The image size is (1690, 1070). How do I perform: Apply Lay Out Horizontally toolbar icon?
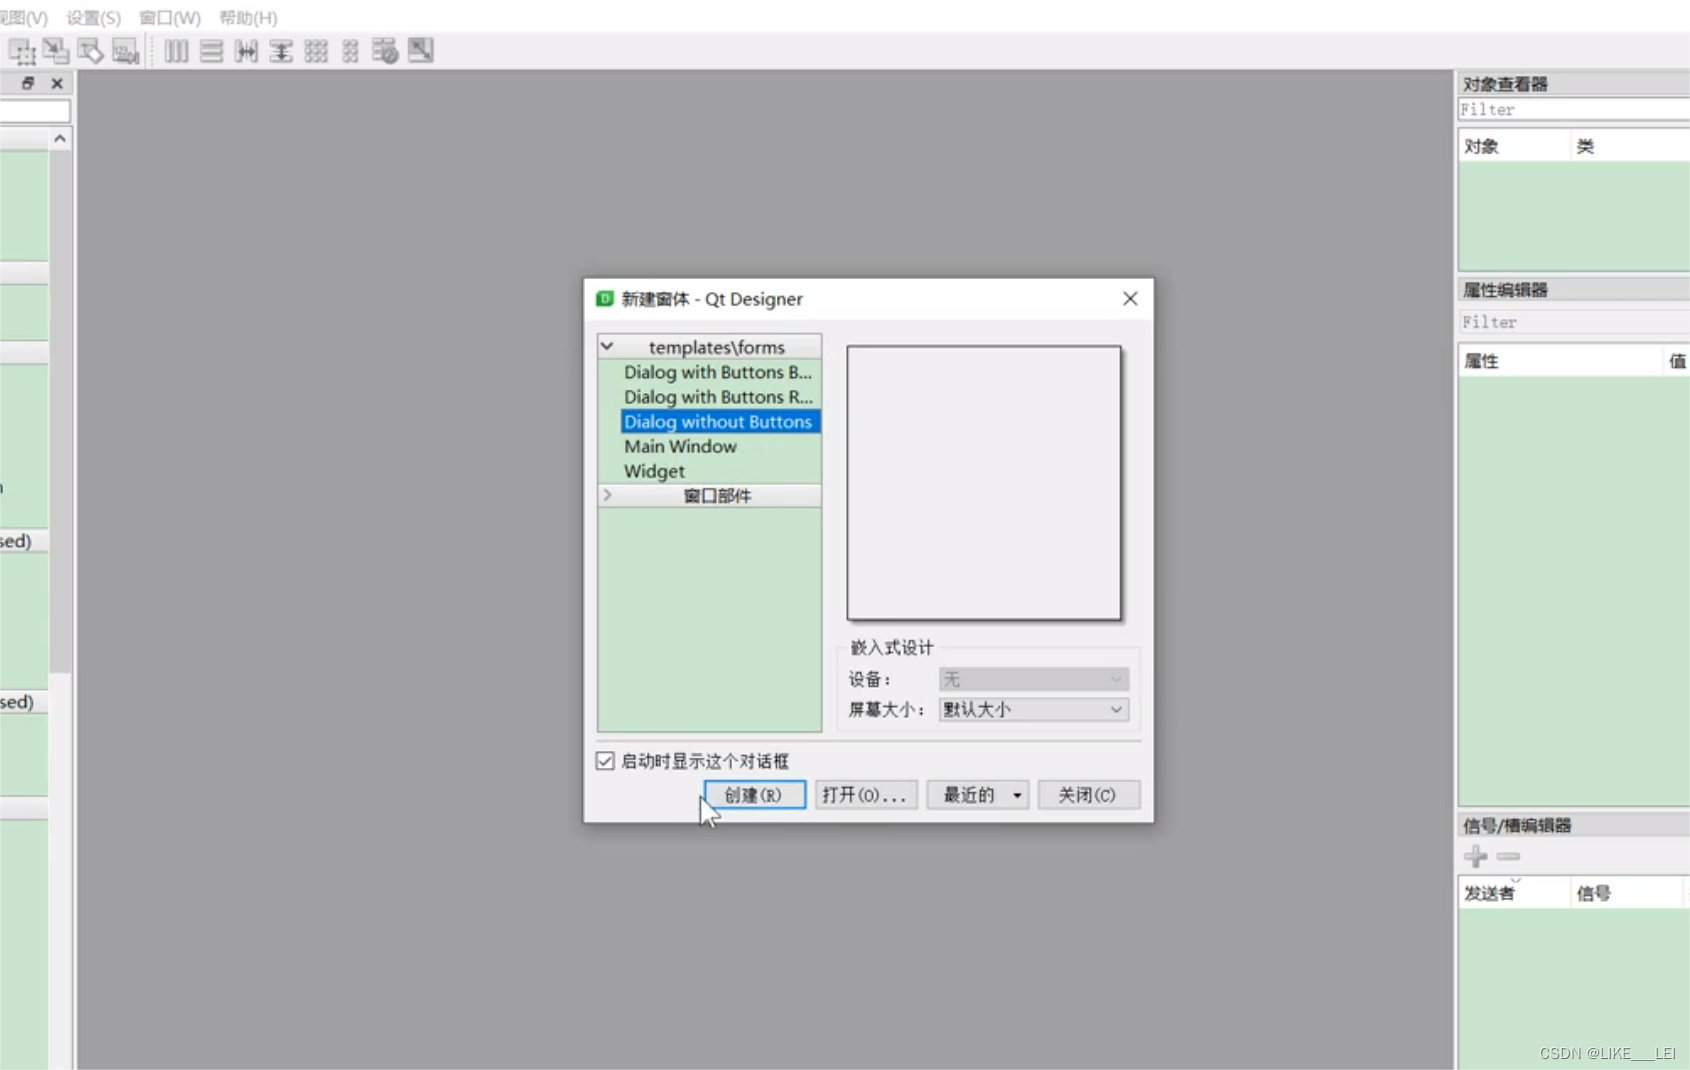click(x=176, y=51)
